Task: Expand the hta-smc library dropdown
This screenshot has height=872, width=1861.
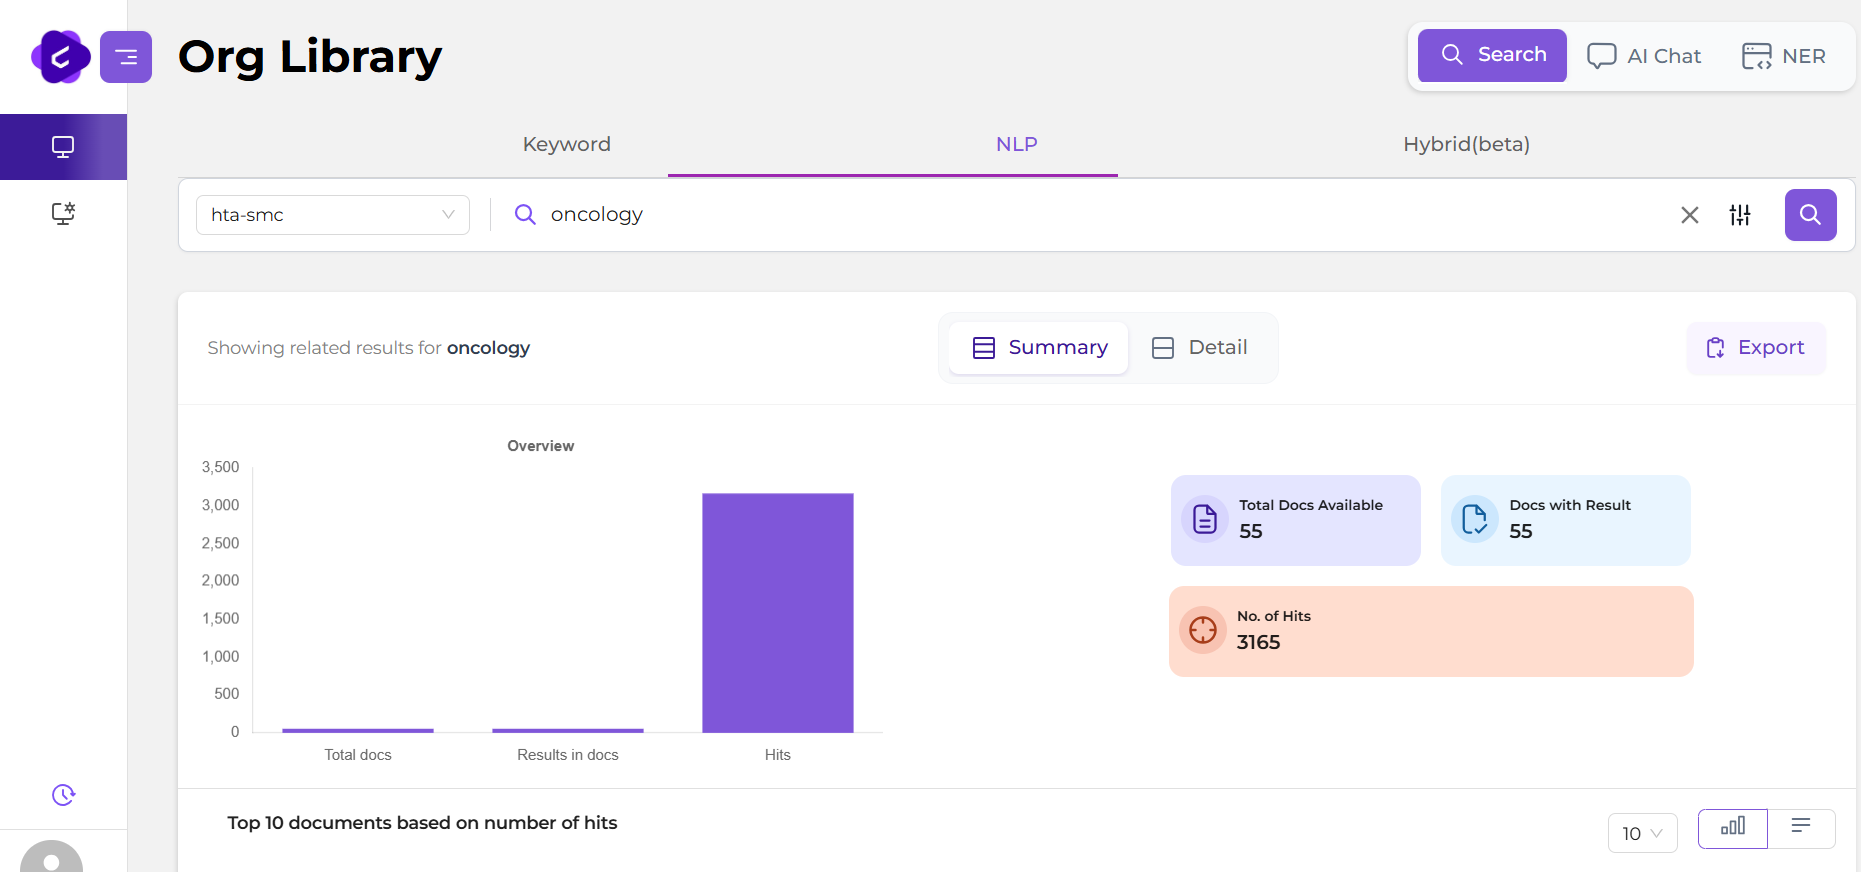Action: [x=332, y=215]
